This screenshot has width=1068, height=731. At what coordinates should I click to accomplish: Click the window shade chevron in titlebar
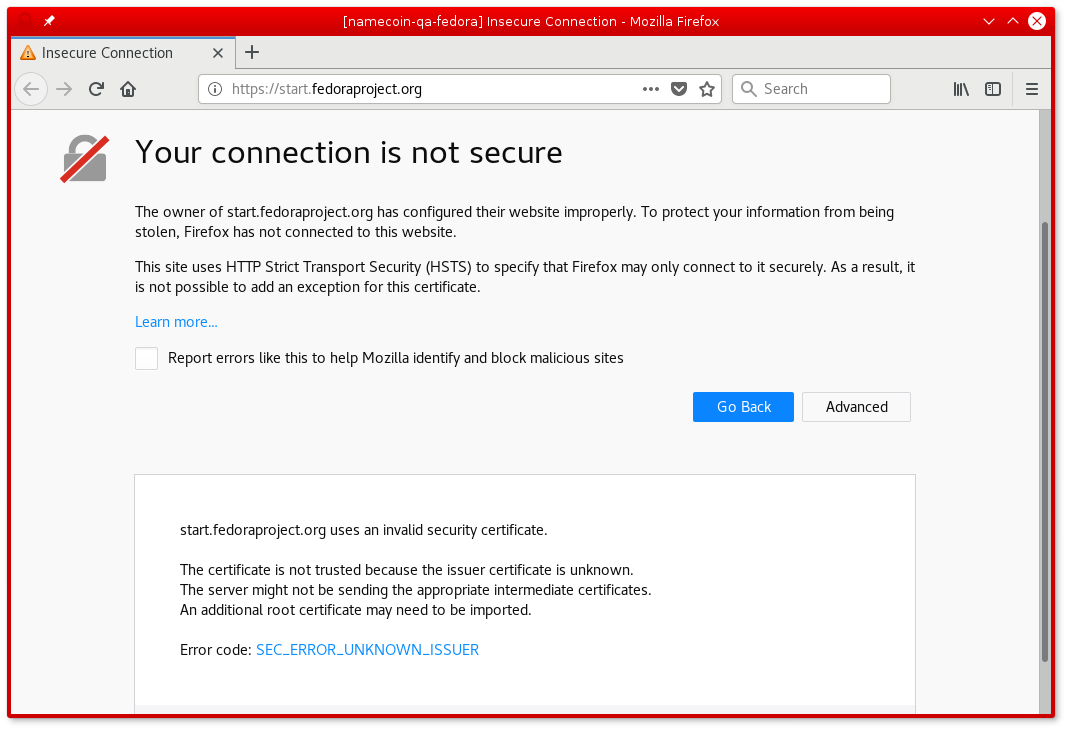988,21
